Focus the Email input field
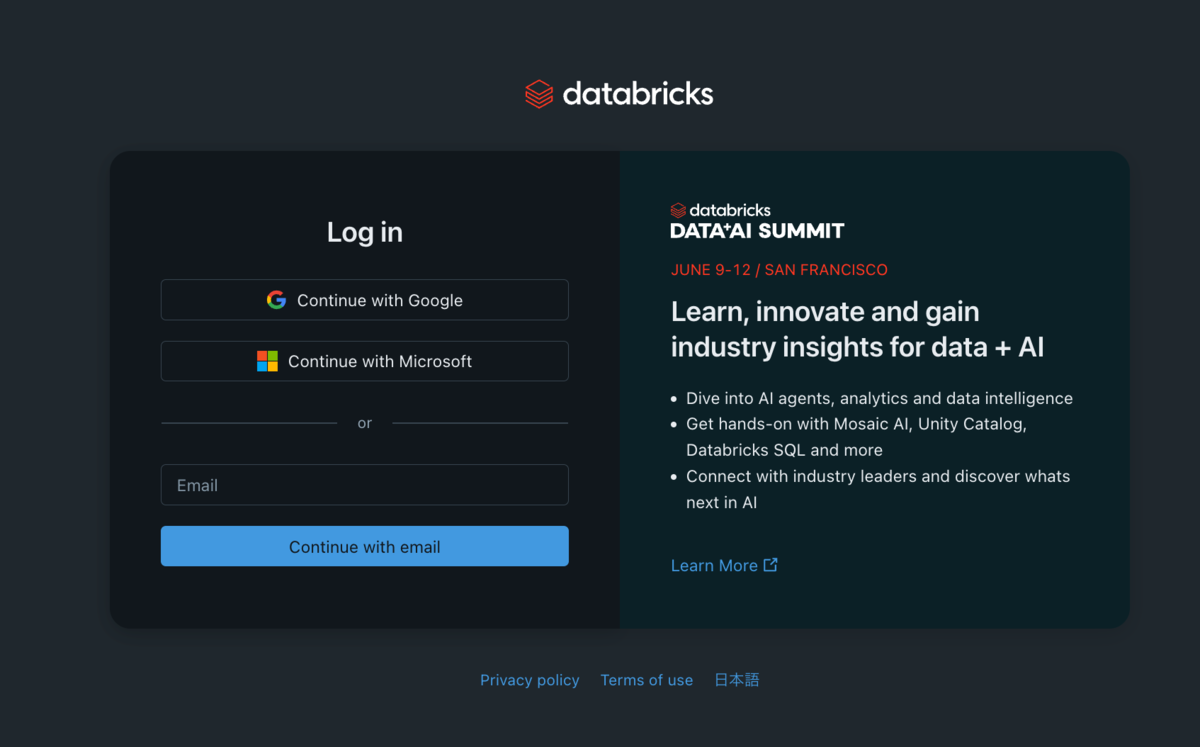The height and width of the screenshot is (747, 1200). coord(365,485)
